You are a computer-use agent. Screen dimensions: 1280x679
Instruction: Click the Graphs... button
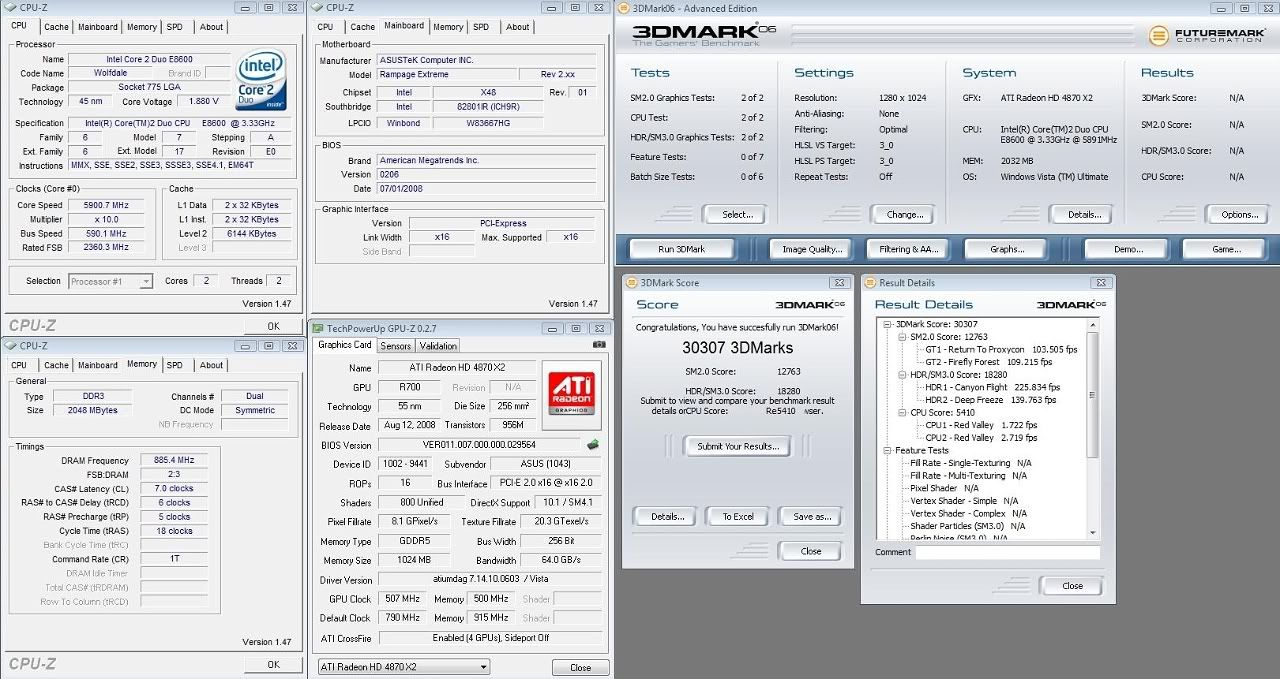(1007, 249)
